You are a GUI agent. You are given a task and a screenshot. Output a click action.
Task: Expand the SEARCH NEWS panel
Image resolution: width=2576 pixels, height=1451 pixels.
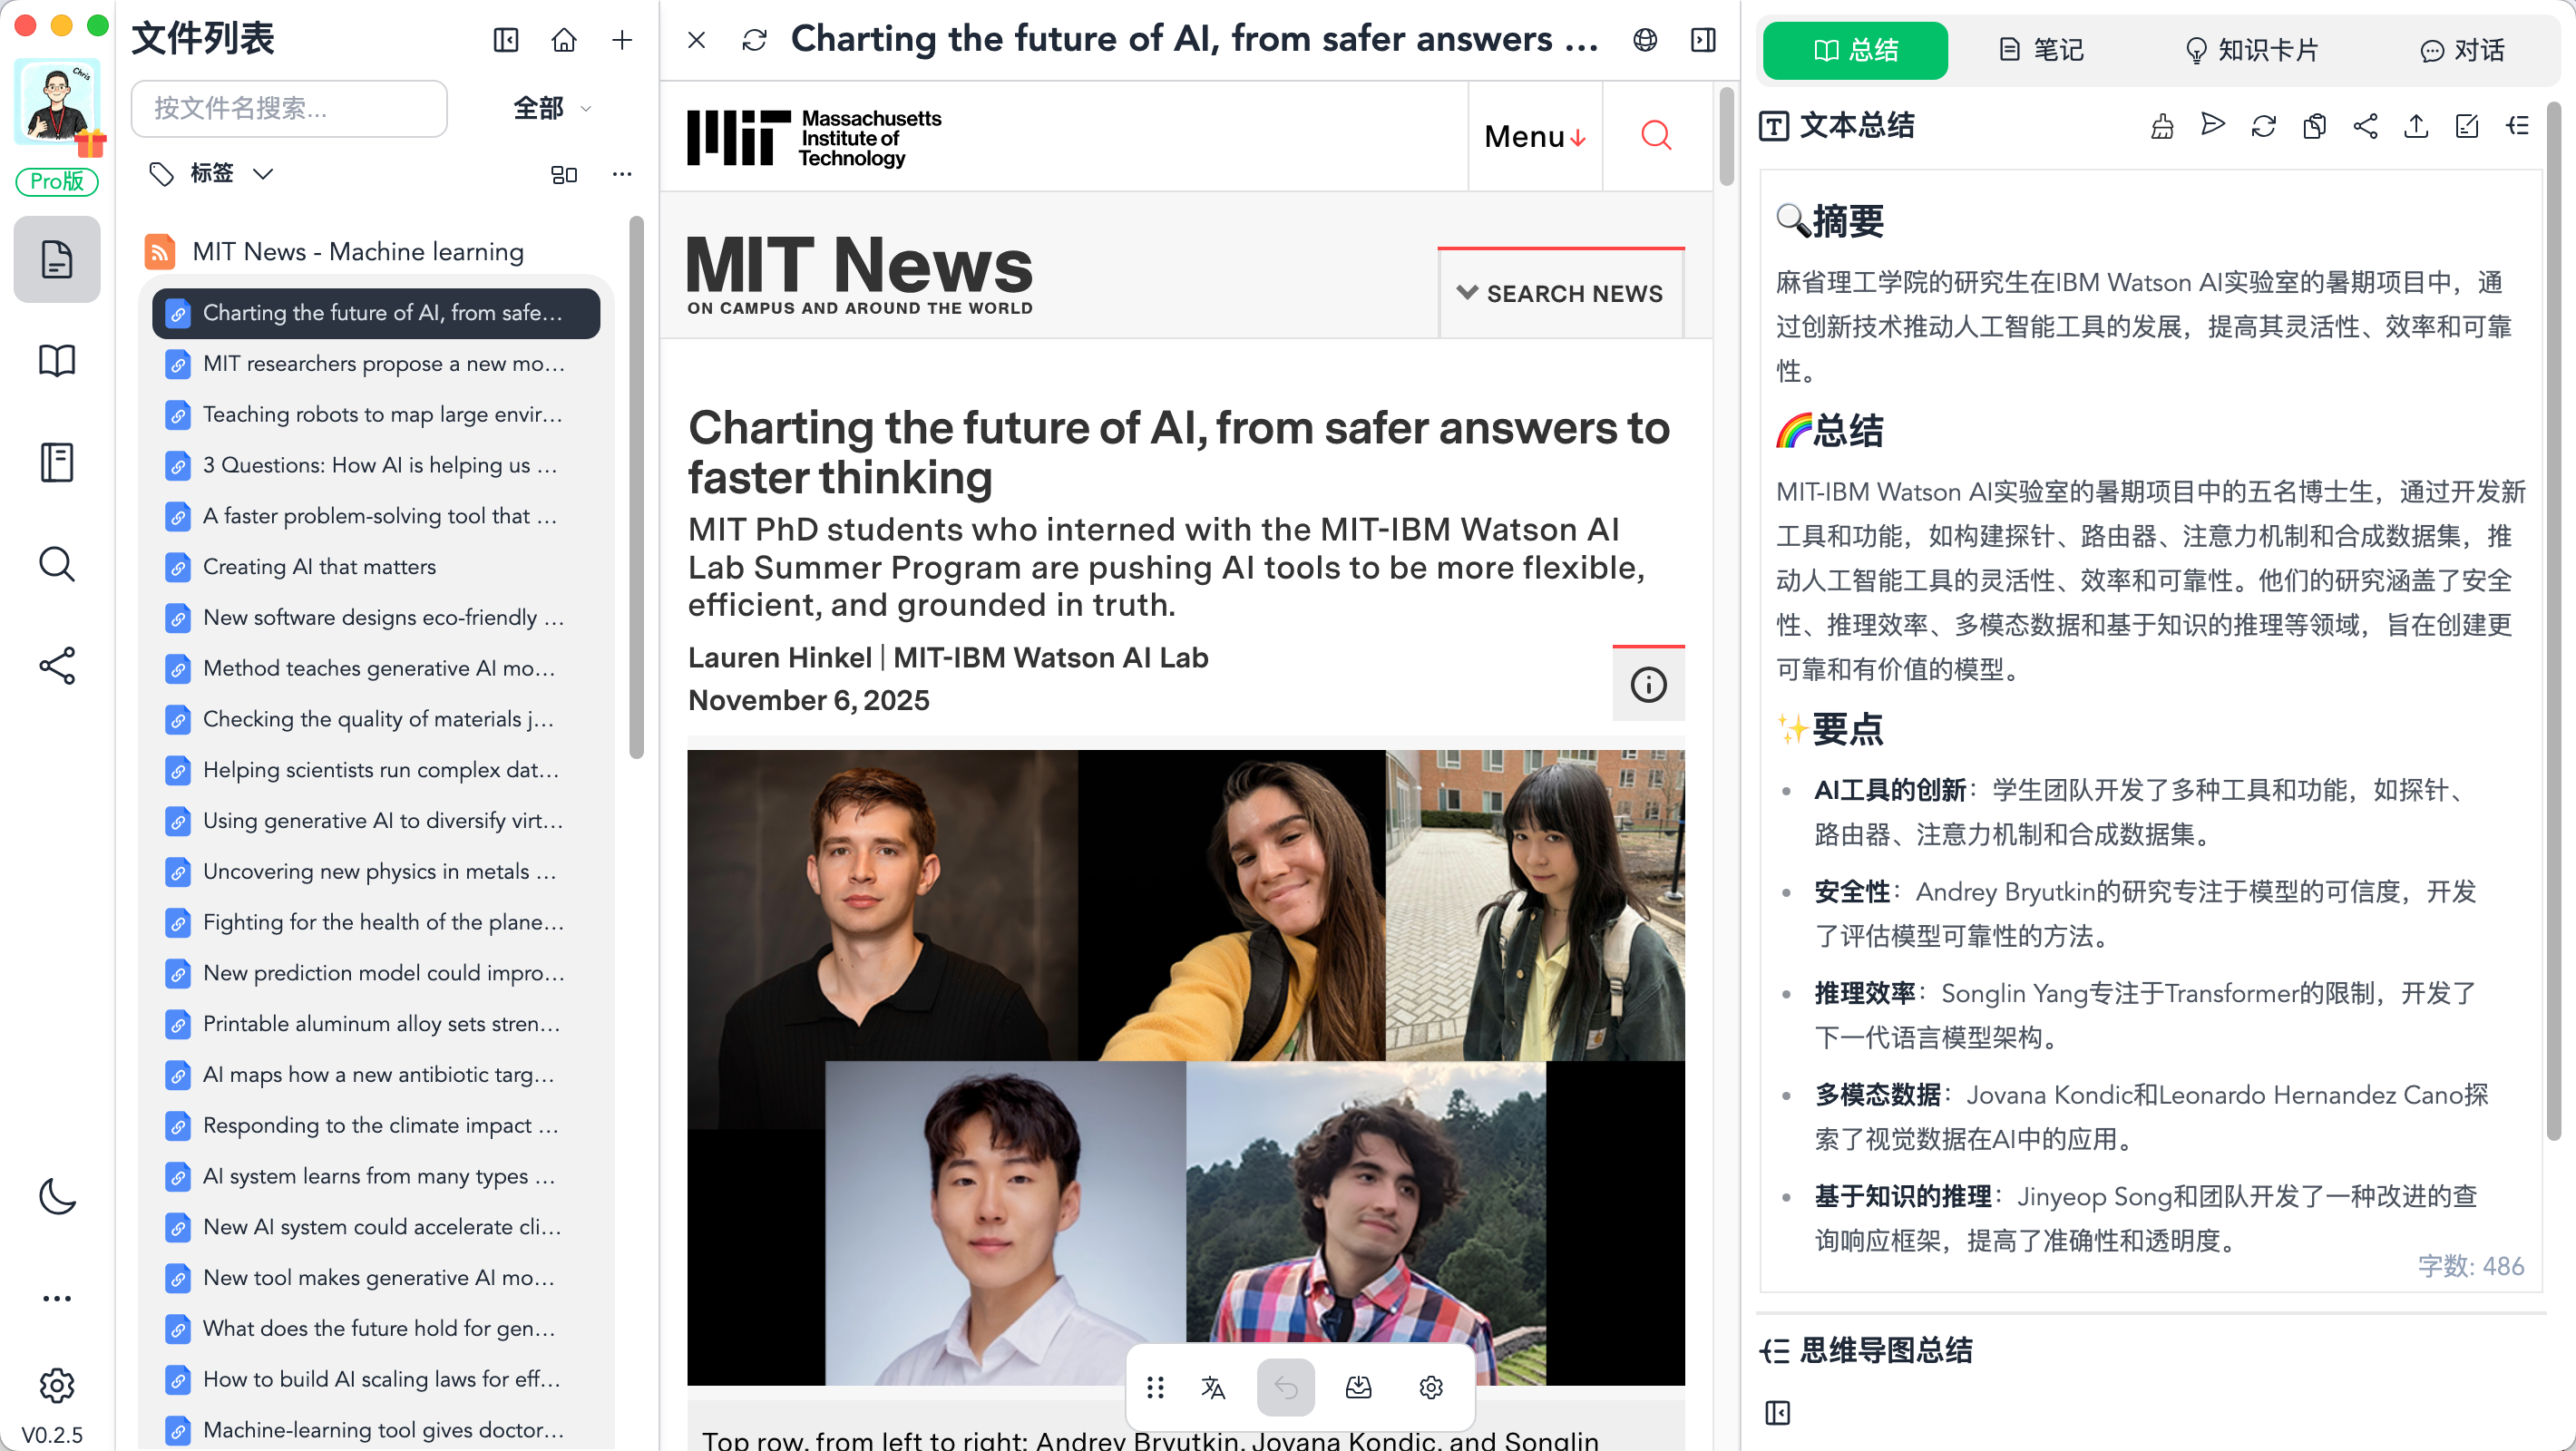point(1560,293)
